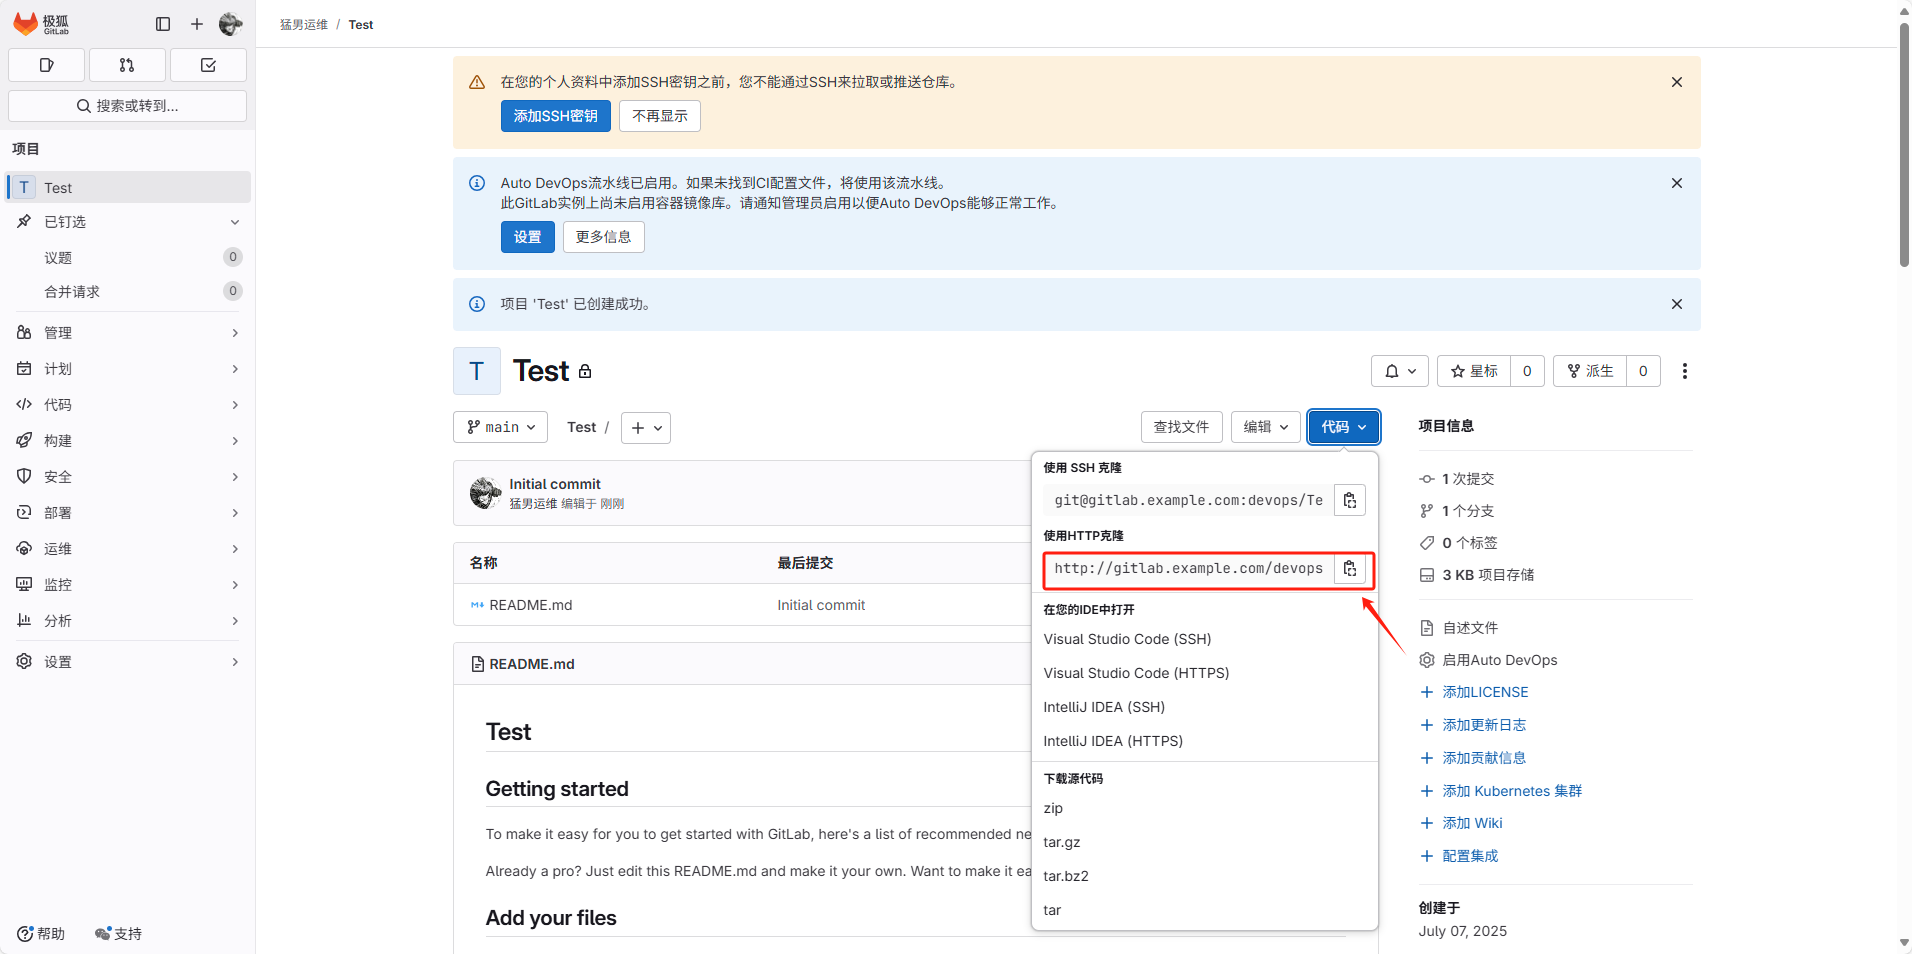Dismiss the project created success message
The image size is (1912, 954).
[x=1676, y=304]
